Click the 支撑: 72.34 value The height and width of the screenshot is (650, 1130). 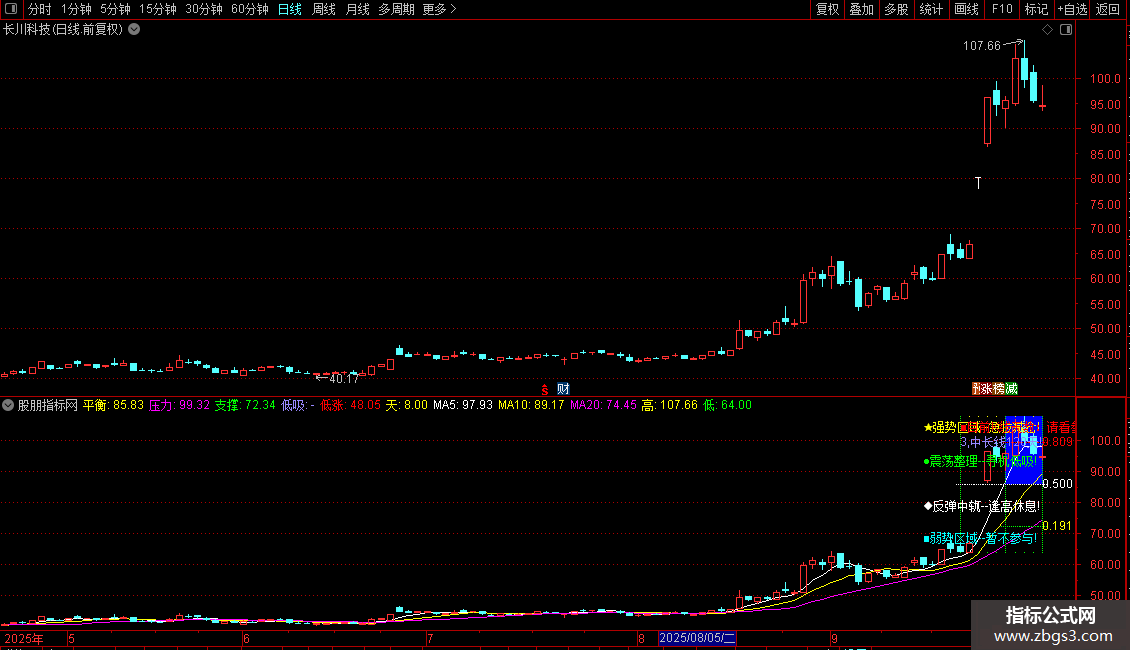245,405
